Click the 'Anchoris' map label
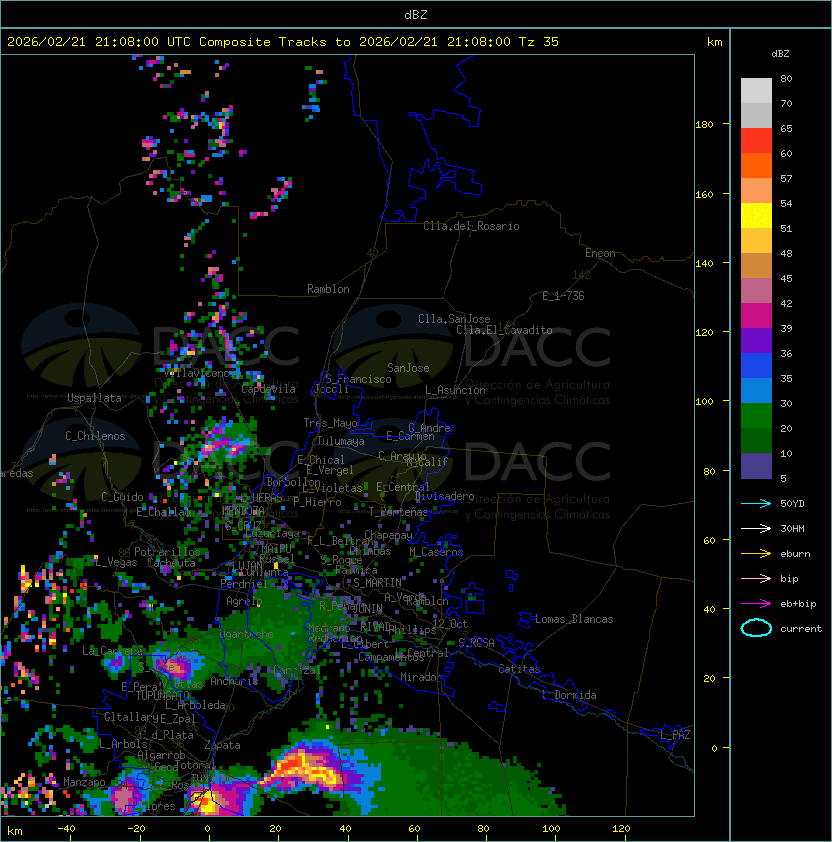 [234, 681]
